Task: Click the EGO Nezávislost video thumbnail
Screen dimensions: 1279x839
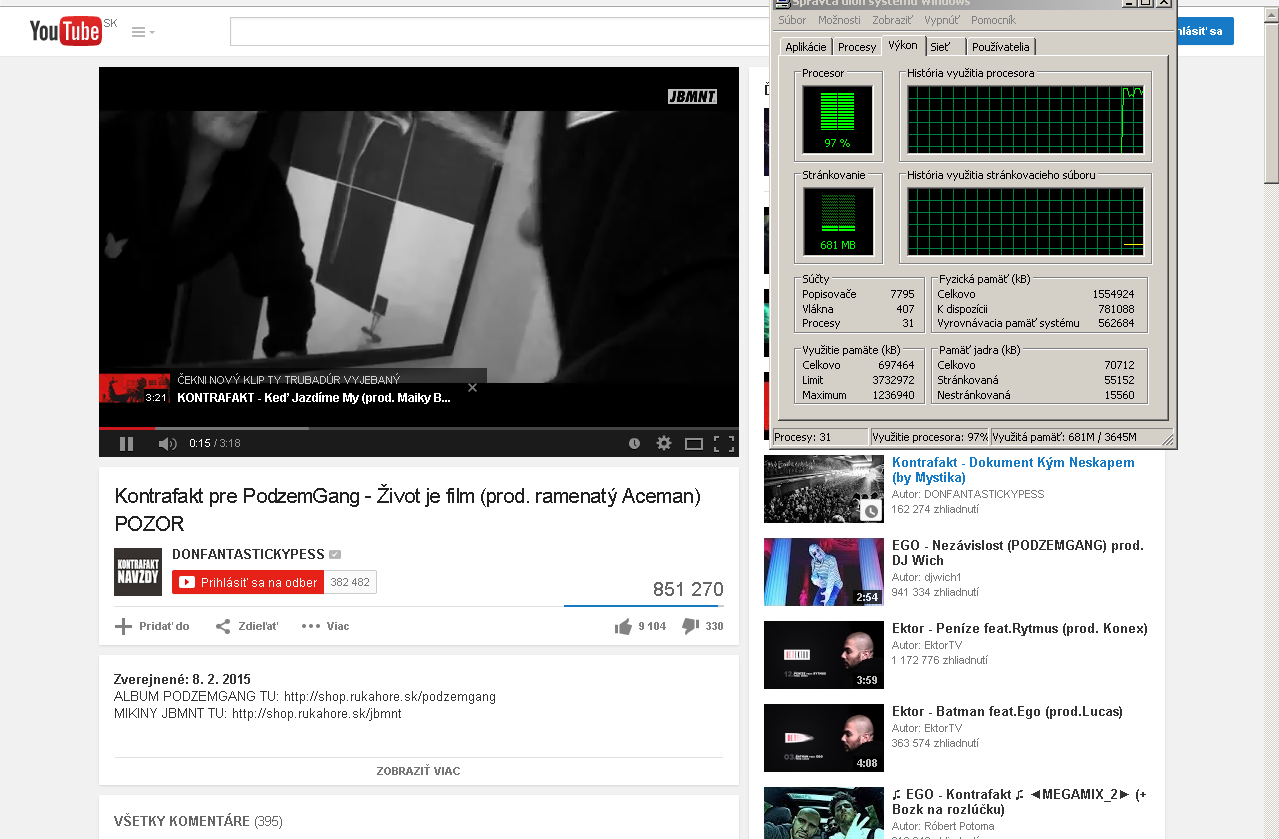Action: [x=824, y=572]
